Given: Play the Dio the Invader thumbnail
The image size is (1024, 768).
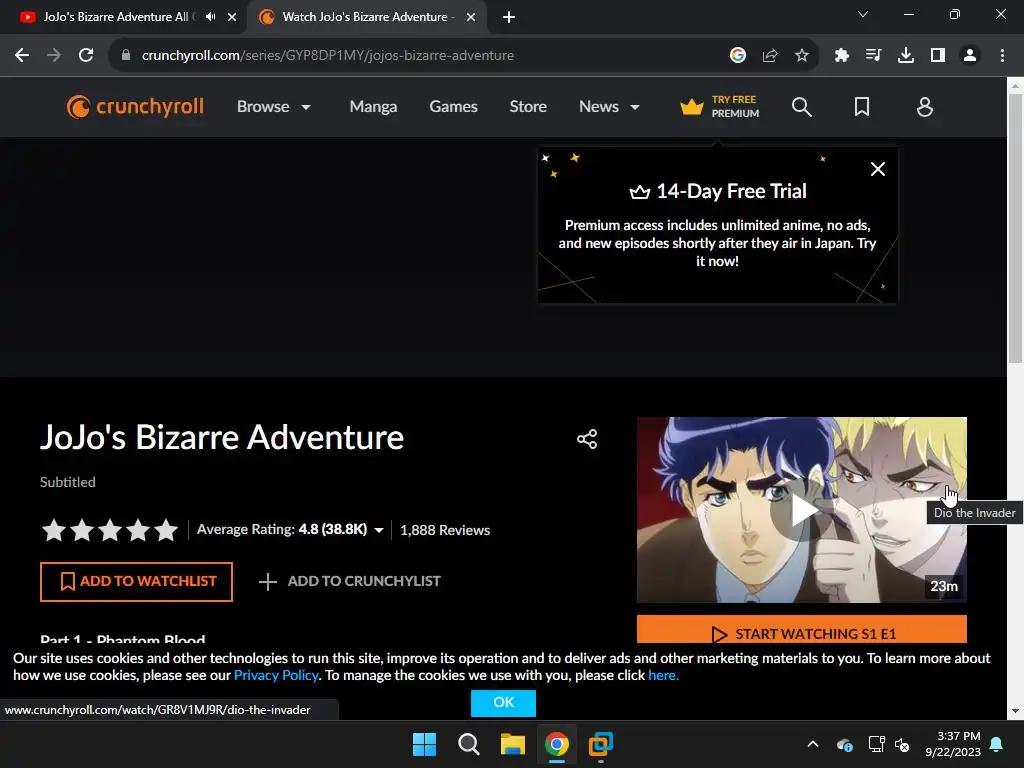Looking at the screenshot, I should 802,510.
